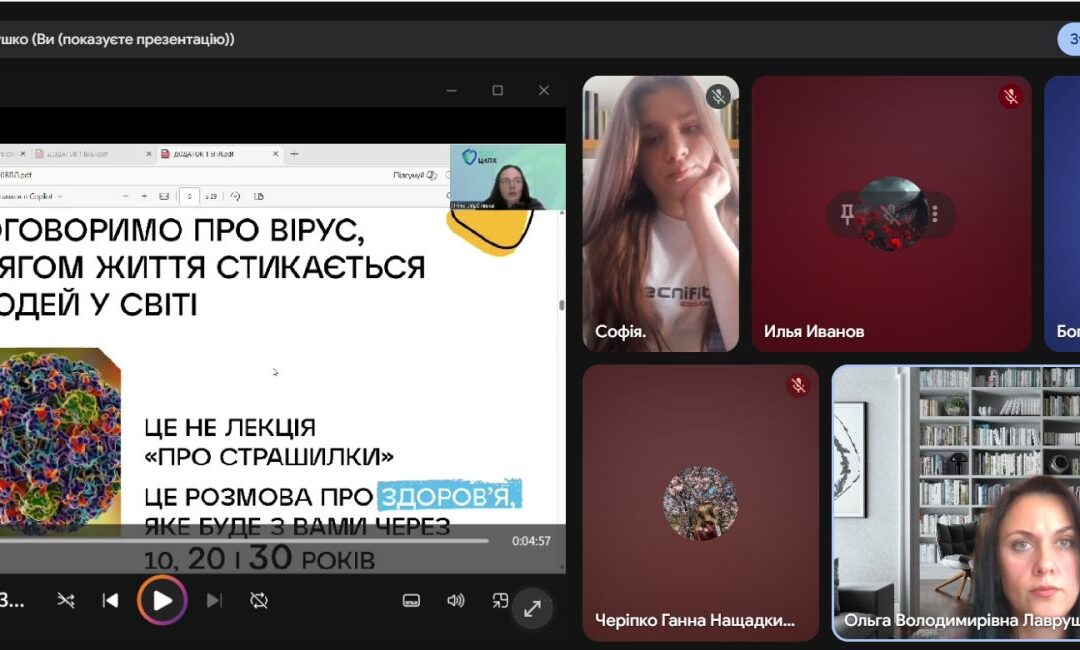The width and height of the screenshot is (1080, 650).
Task: Click the Черіпко Ганна Нащадки name label
Action: point(695,620)
